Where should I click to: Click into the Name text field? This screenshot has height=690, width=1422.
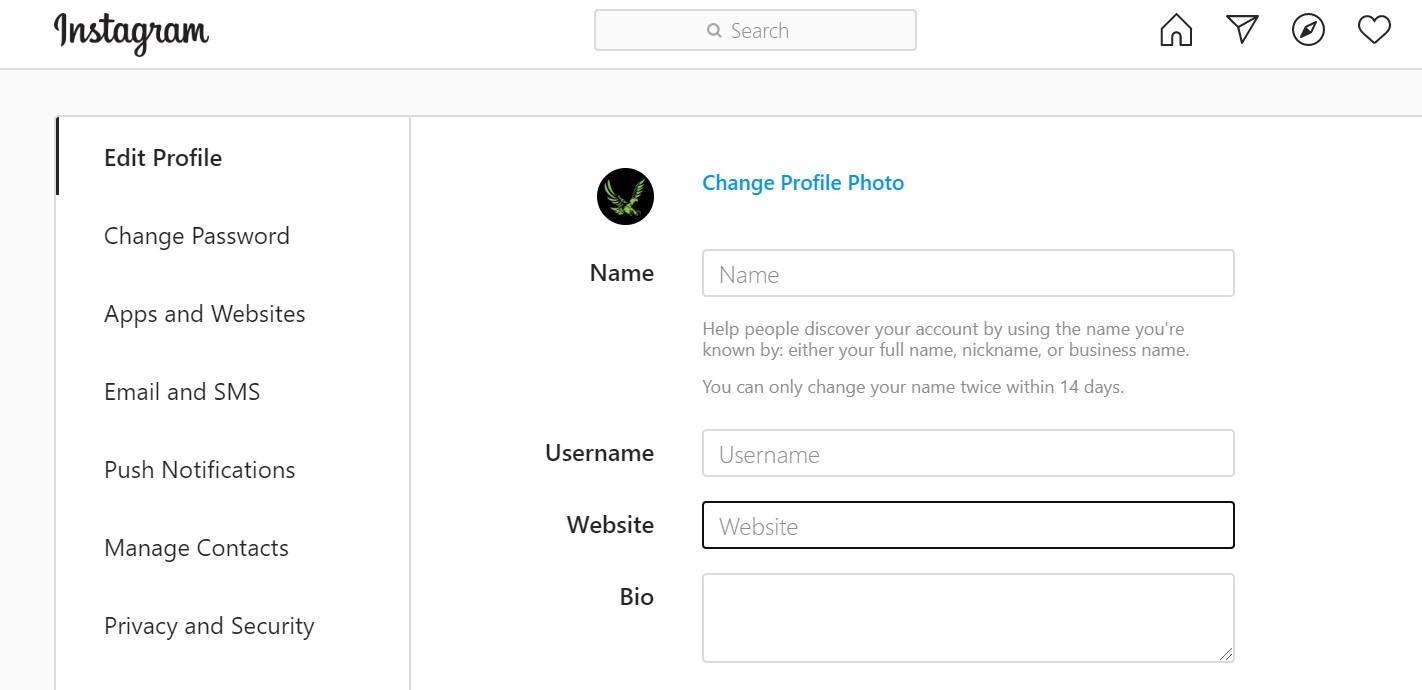click(968, 274)
